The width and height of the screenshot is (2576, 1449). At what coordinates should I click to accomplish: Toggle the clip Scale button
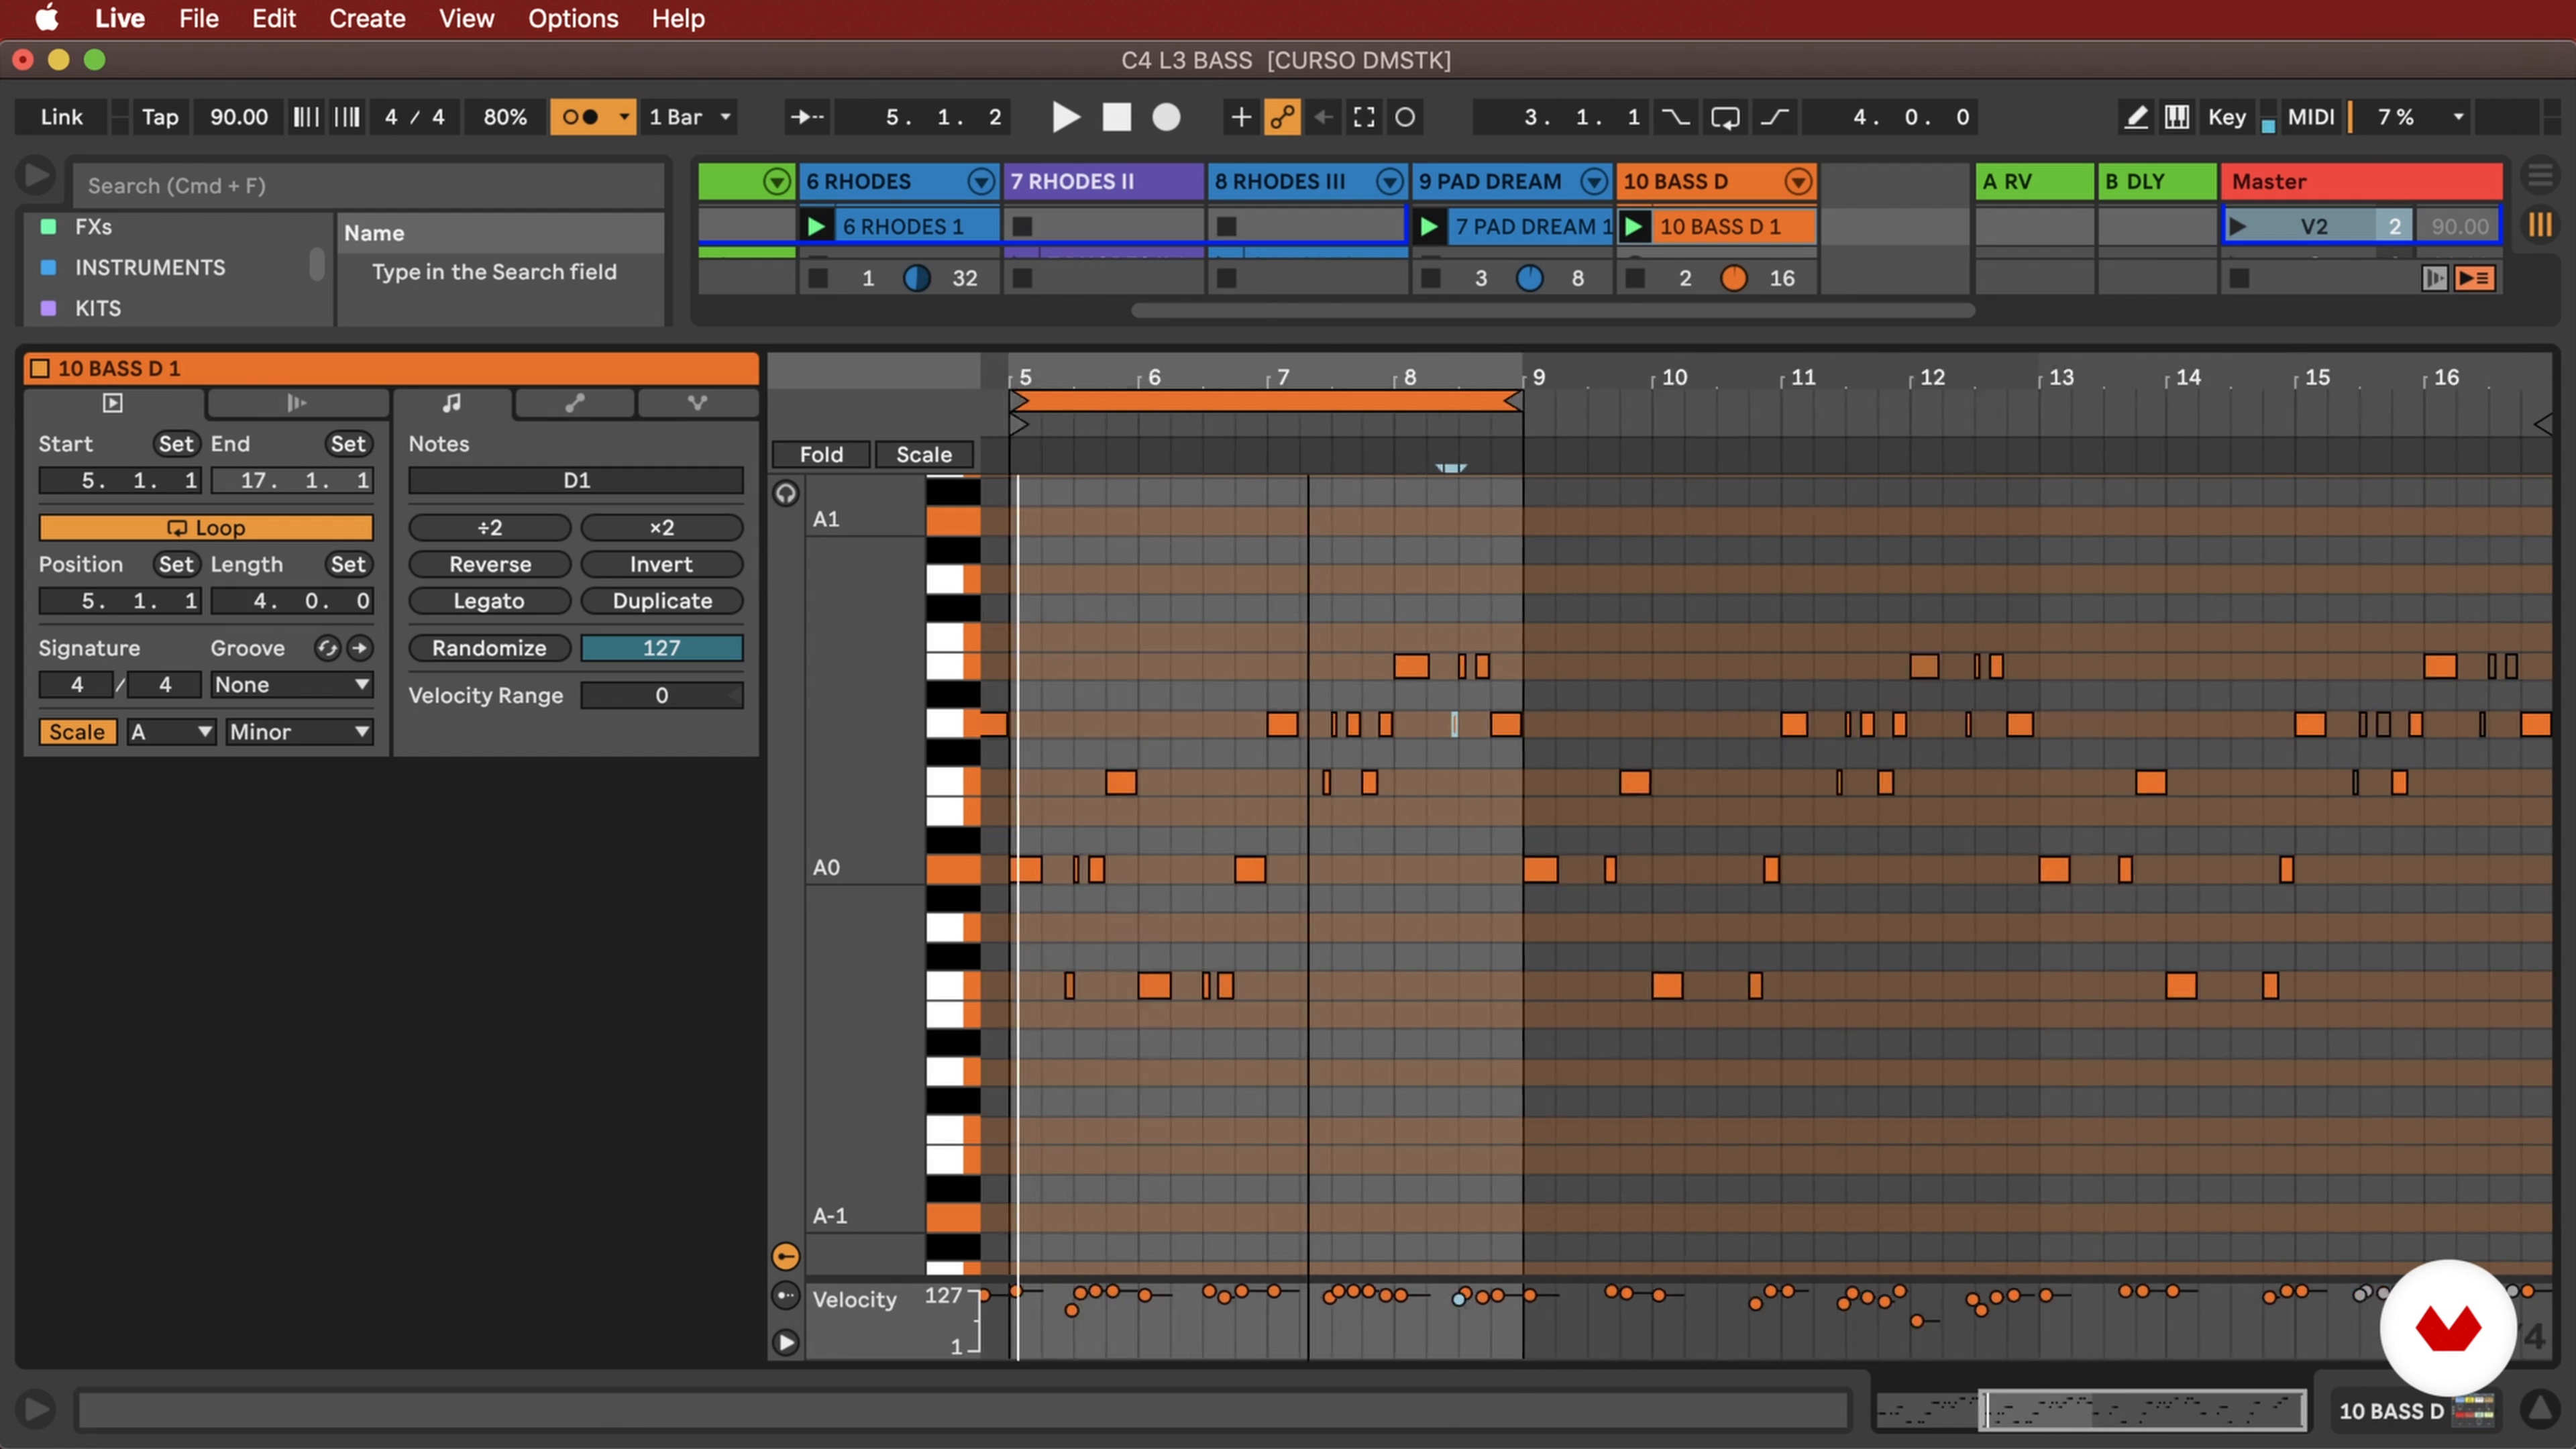pos(77,732)
